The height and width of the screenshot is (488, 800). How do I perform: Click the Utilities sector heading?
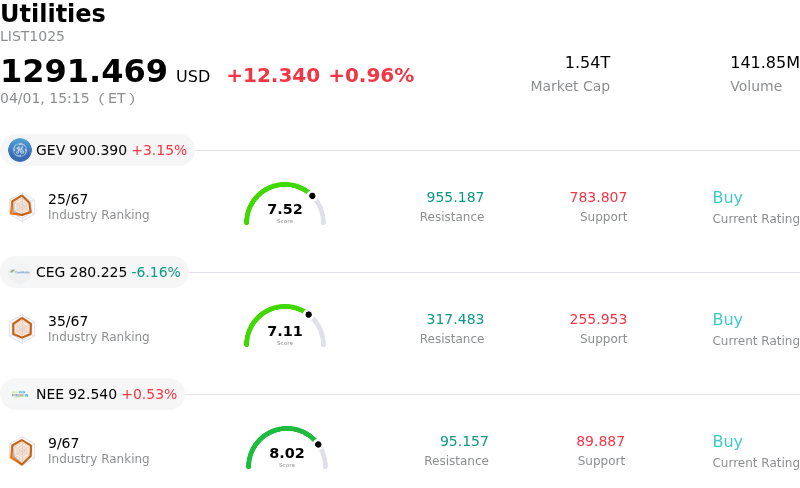[53, 14]
